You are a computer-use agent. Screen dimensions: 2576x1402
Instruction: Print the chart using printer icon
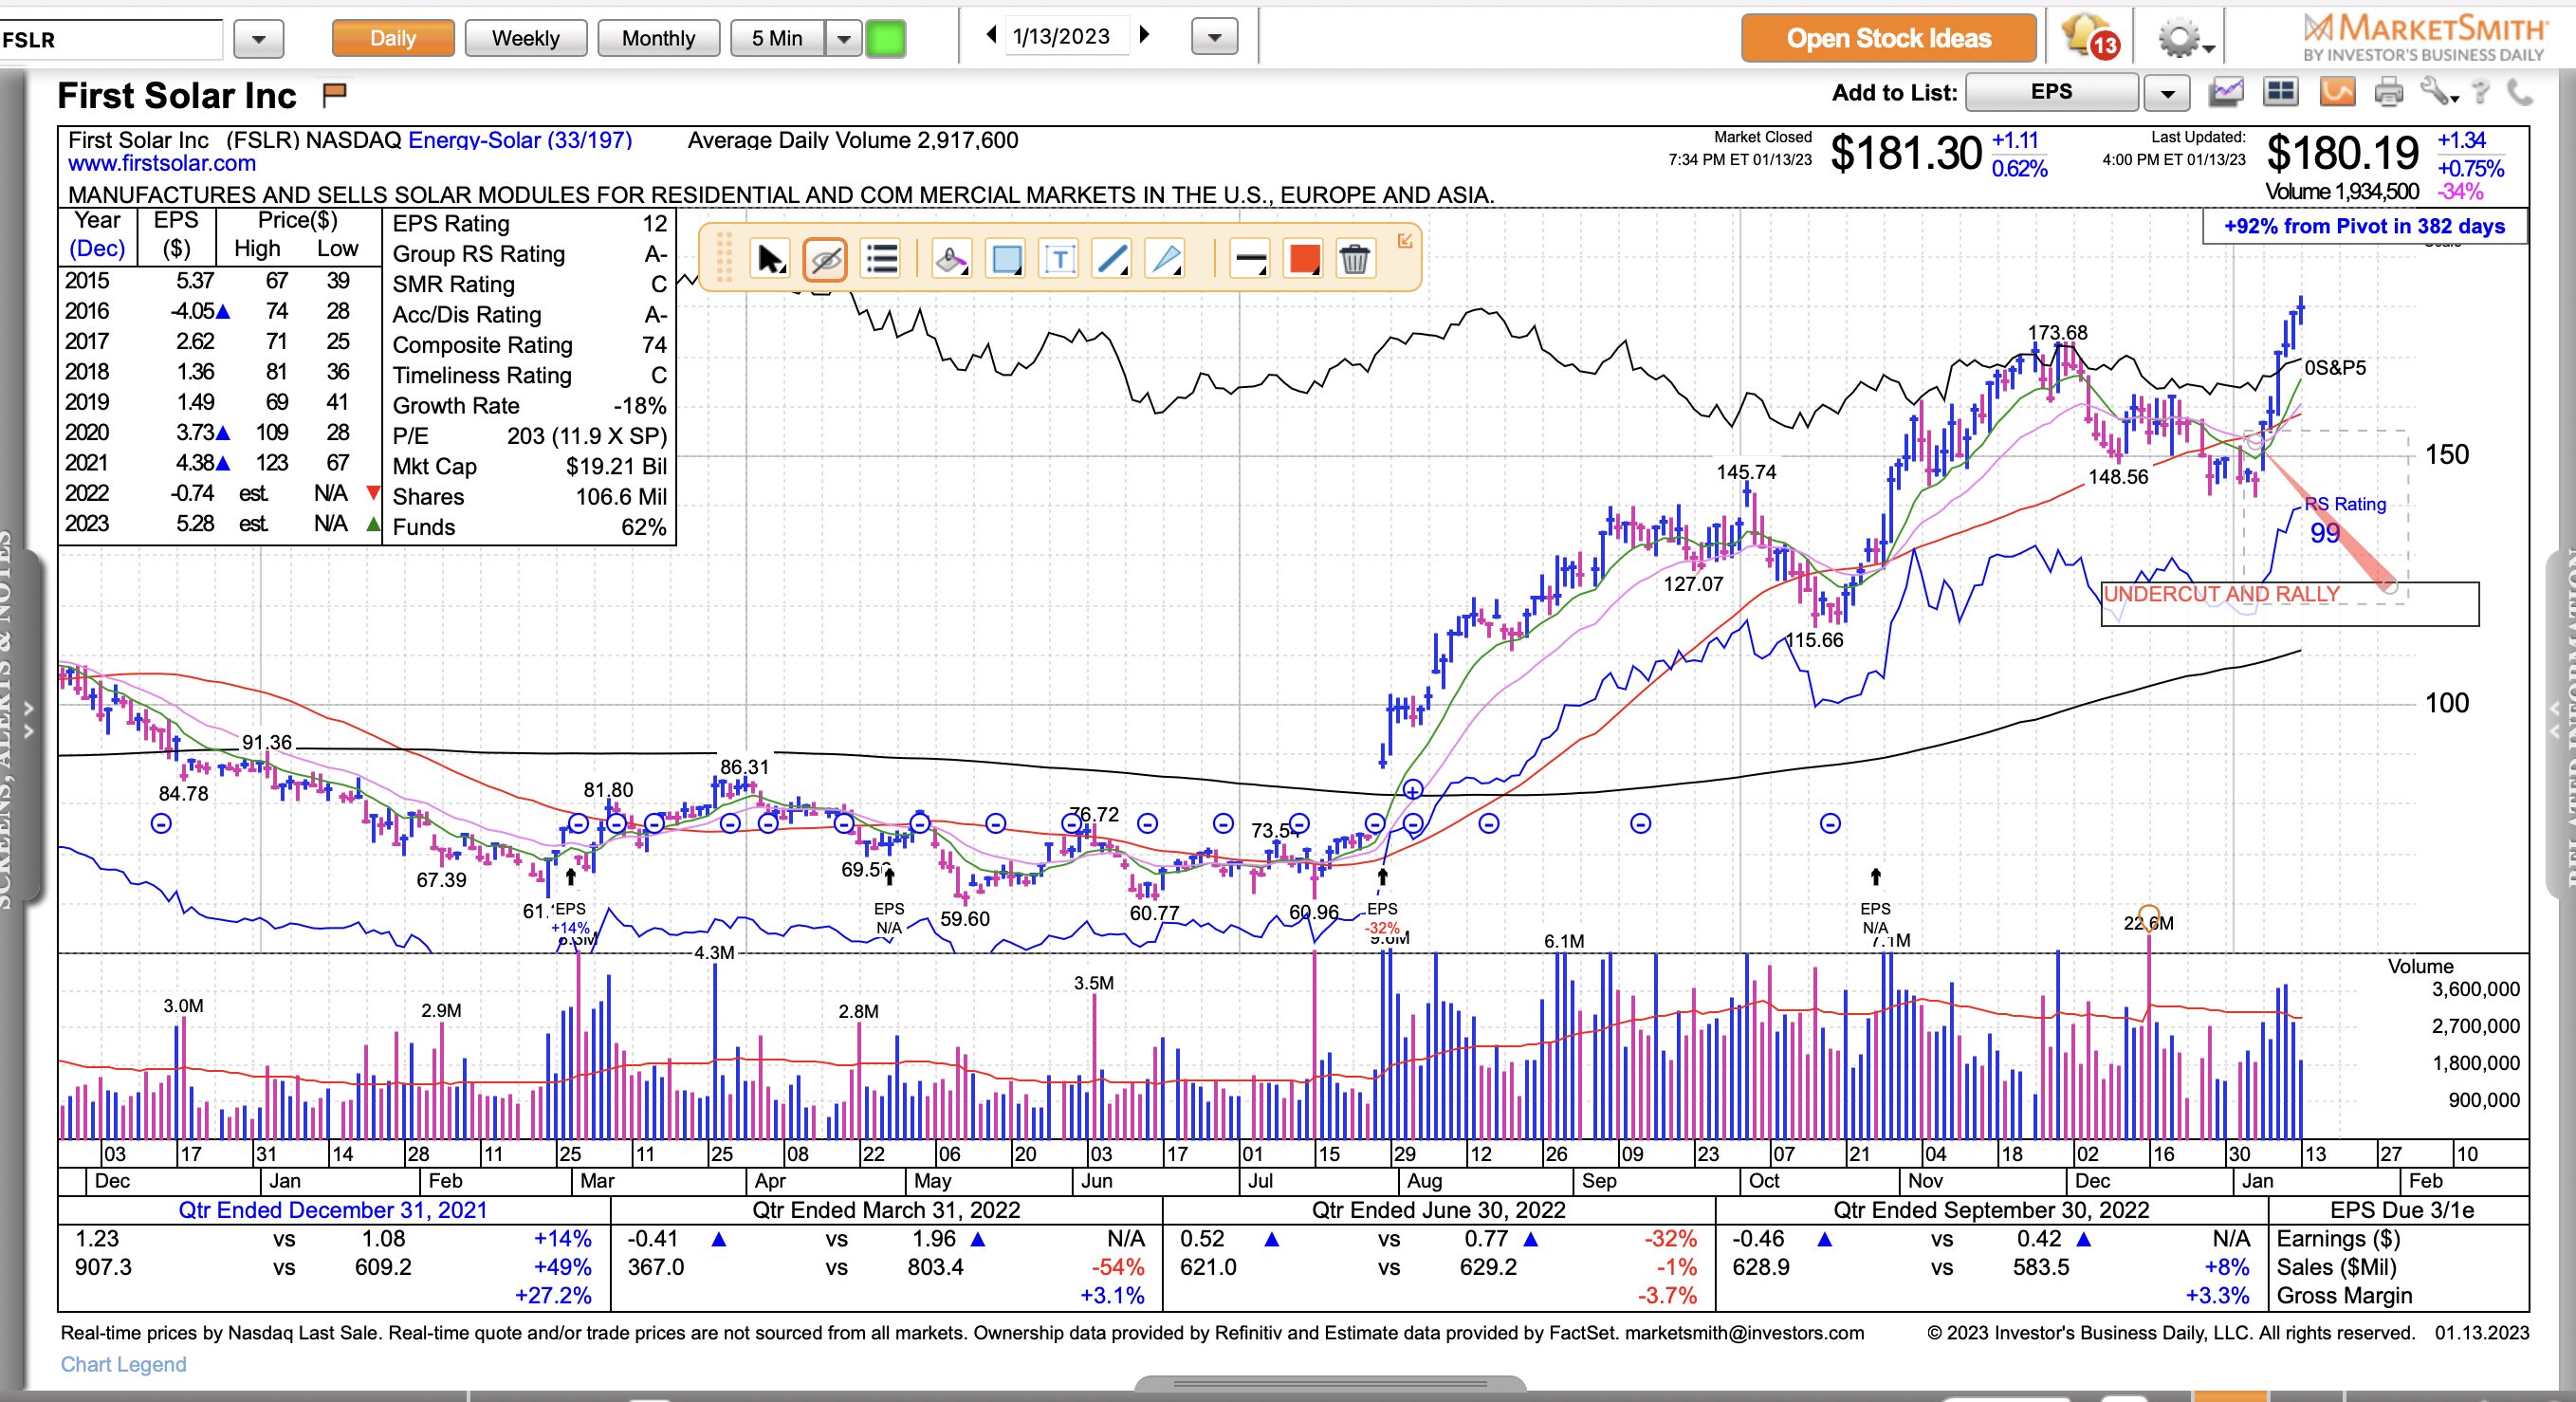pos(2389,92)
